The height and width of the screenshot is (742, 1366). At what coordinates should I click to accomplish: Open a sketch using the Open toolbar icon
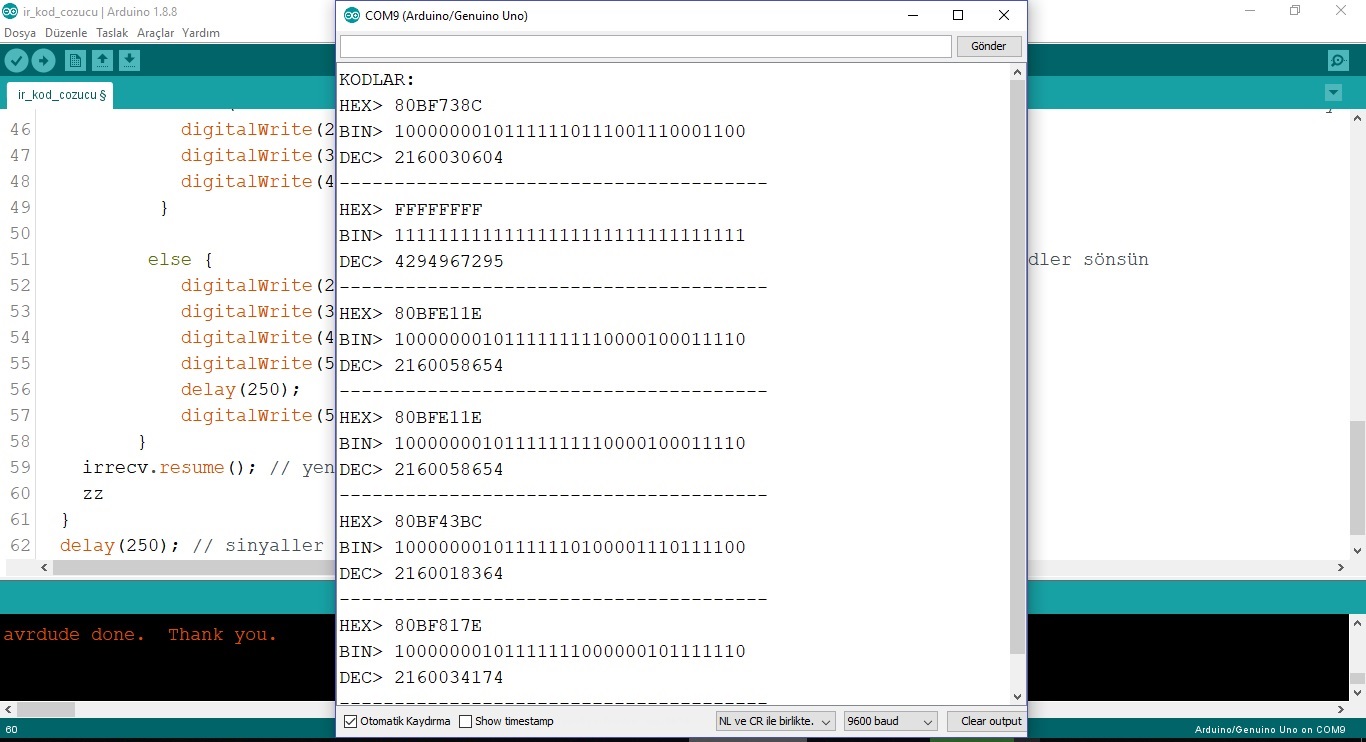[102, 60]
